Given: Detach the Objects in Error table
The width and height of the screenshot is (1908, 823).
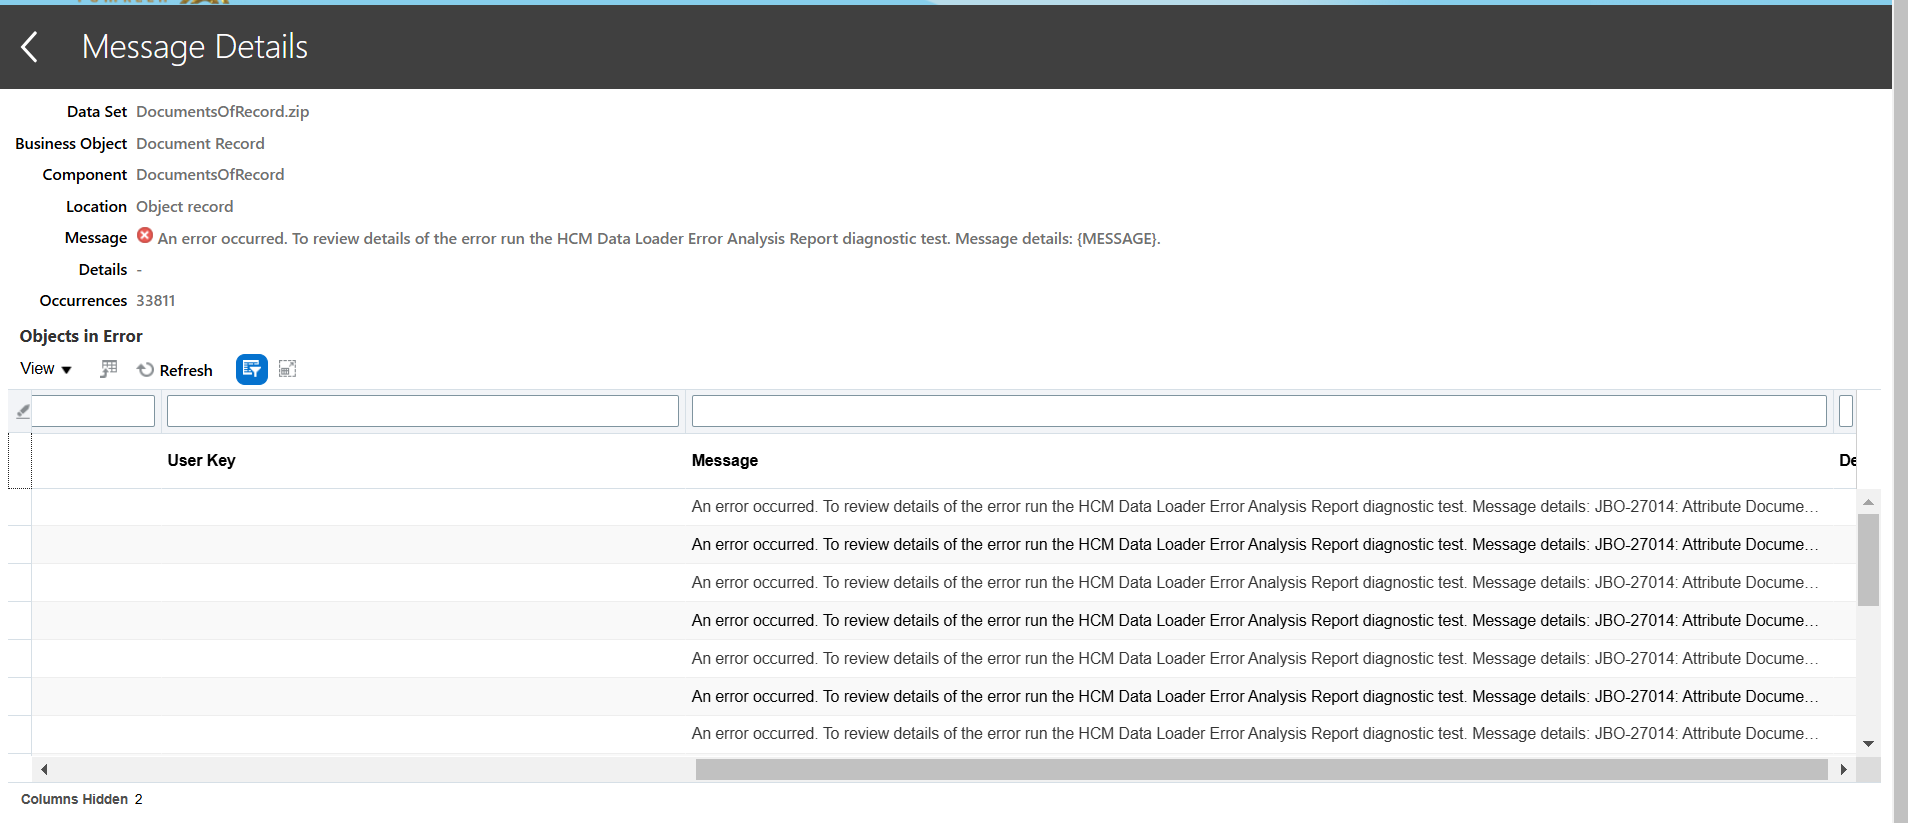Looking at the screenshot, I should [288, 369].
